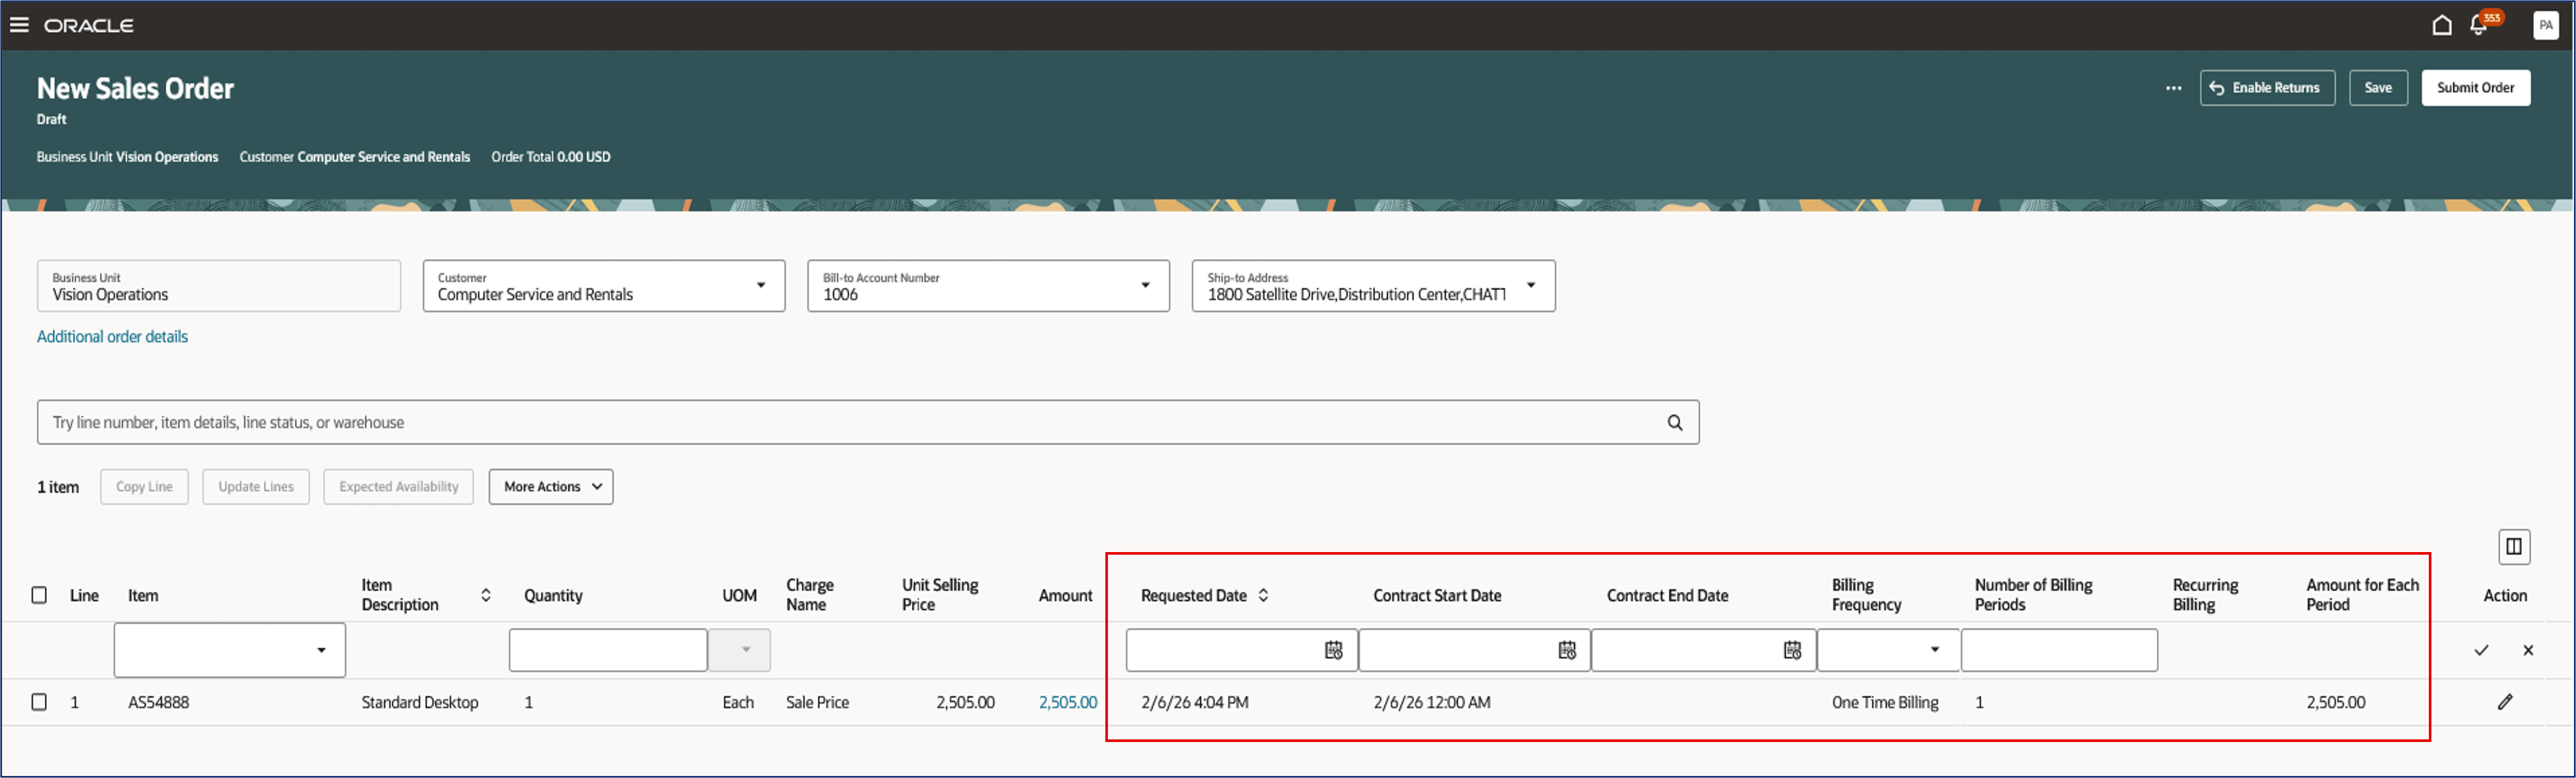
Task: Click the ellipsis next to Enable Returns
Action: pos(2174,87)
